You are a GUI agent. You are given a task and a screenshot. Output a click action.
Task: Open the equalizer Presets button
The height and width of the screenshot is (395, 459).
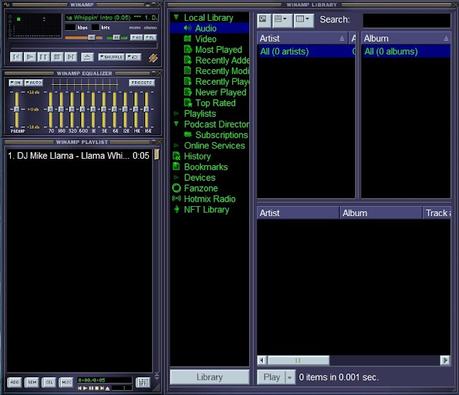(x=142, y=83)
